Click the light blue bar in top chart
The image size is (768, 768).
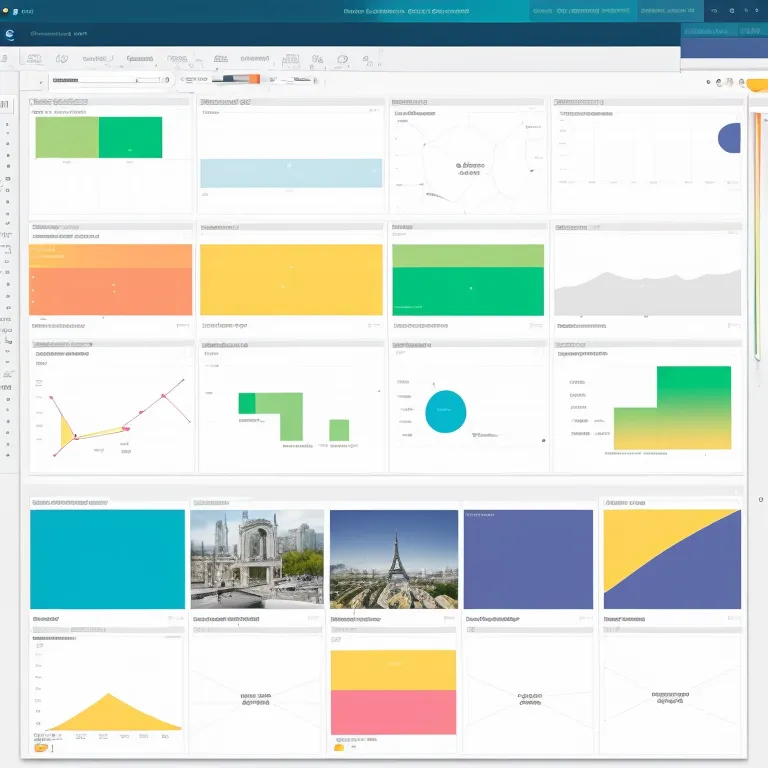coord(291,173)
